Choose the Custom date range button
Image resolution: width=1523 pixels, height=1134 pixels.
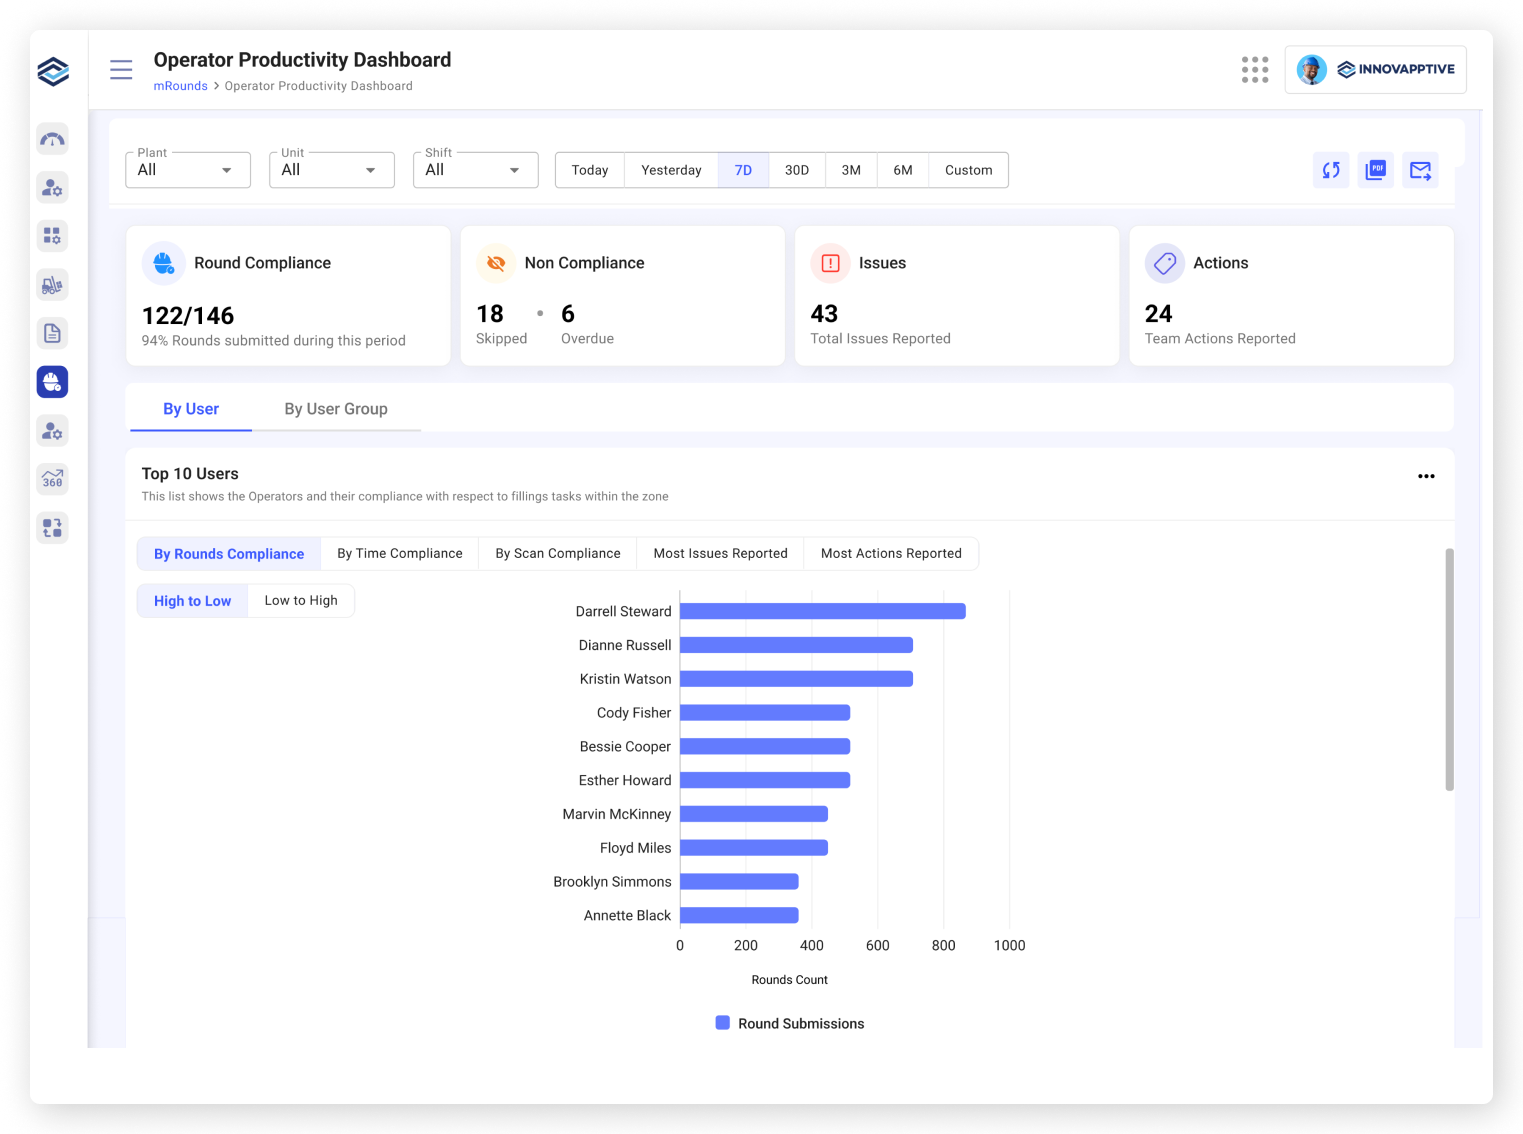[968, 170]
